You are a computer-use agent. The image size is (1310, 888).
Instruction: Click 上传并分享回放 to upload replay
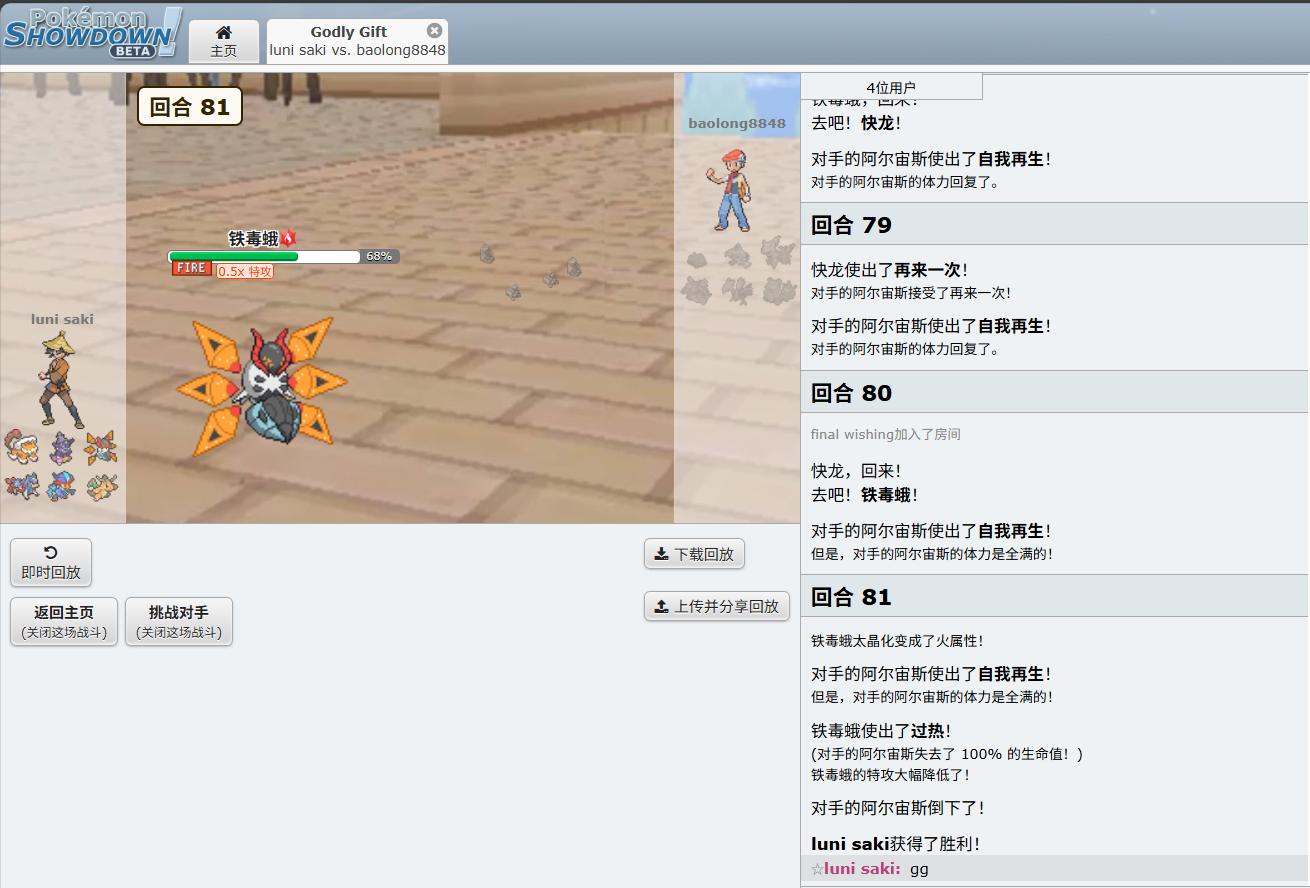[x=717, y=606]
